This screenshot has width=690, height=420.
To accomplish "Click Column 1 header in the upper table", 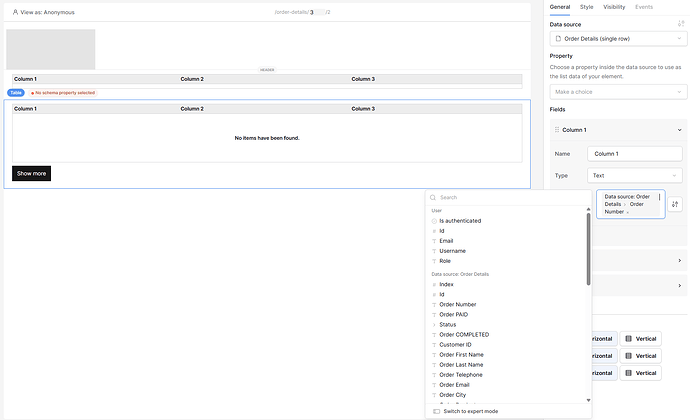I will tap(25, 79).
